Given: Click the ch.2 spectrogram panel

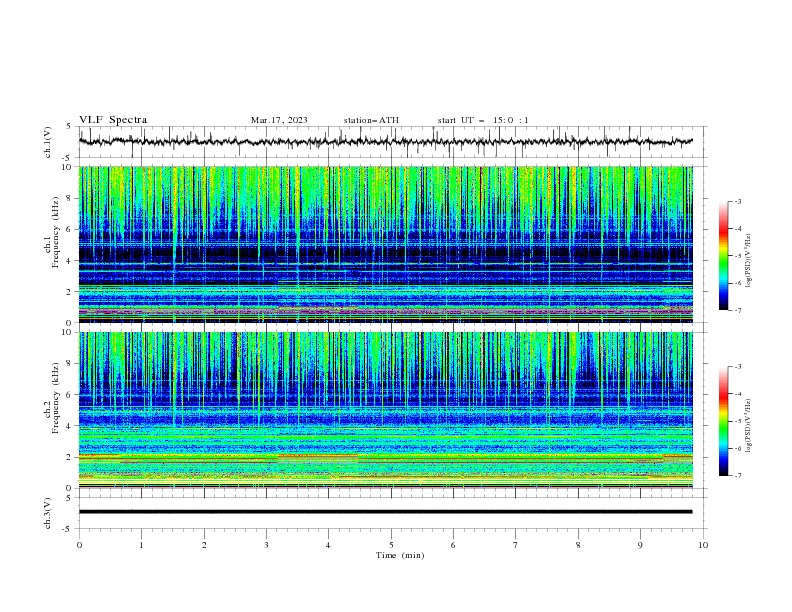Looking at the screenshot, I should [x=386, y=410].
